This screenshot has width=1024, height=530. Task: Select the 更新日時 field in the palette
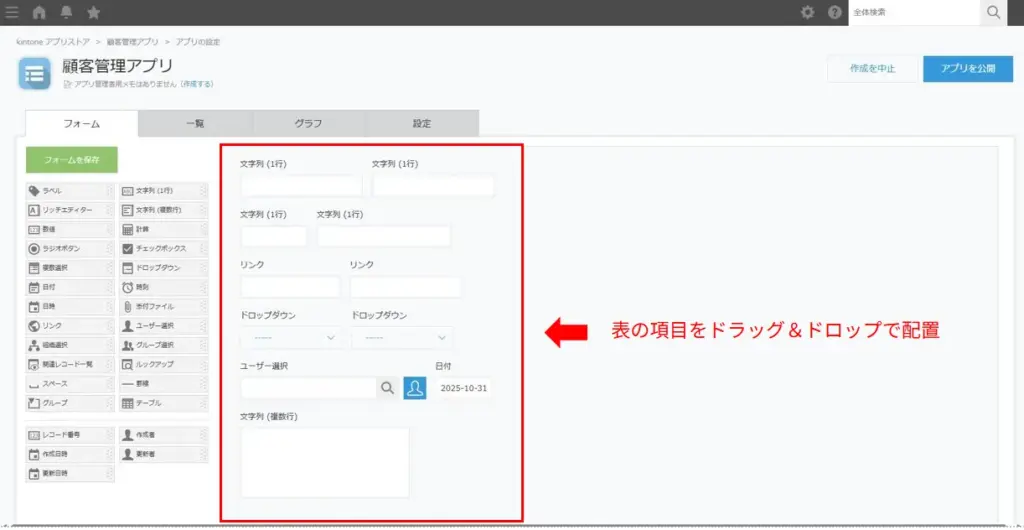(71, 473)
